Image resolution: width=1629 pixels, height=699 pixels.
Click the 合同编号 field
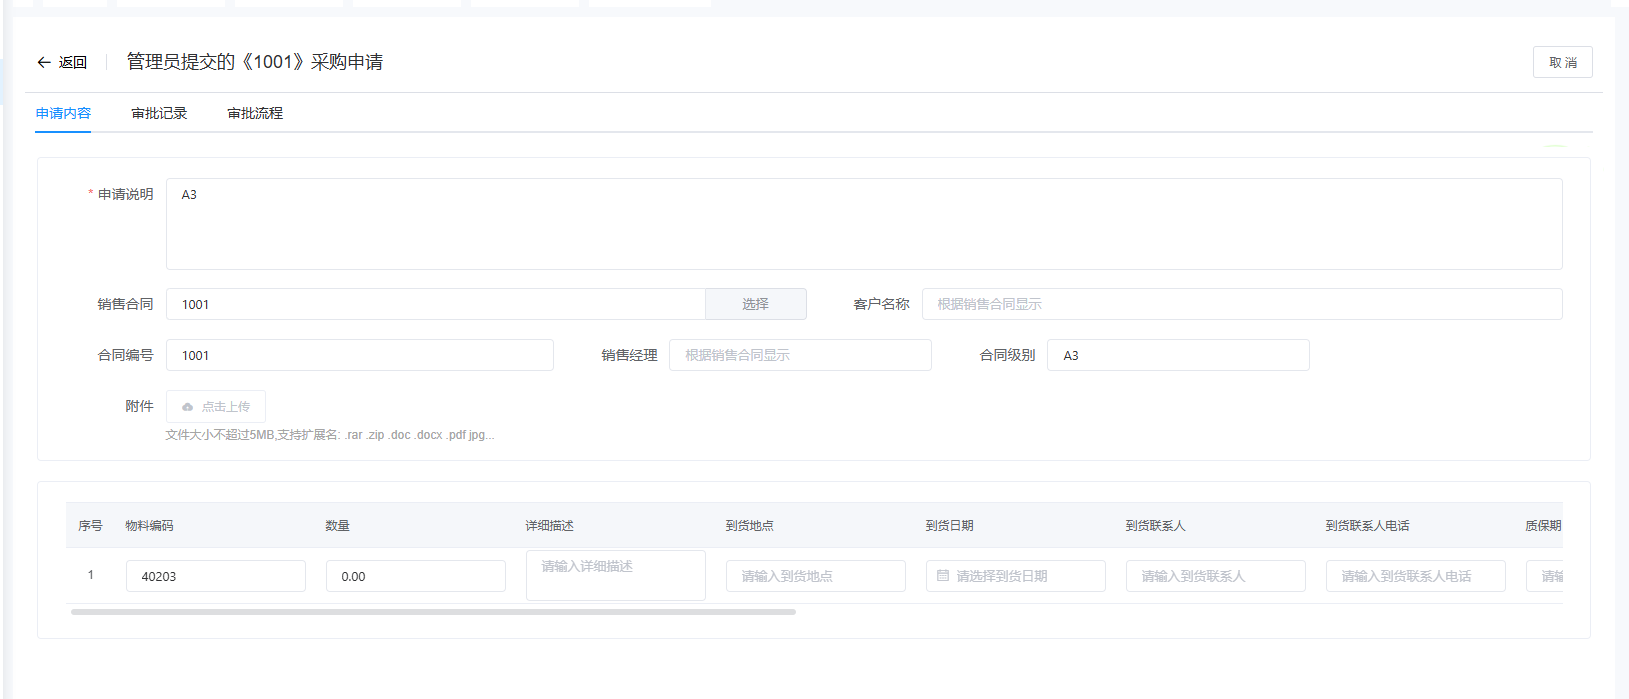click(359, 355)
